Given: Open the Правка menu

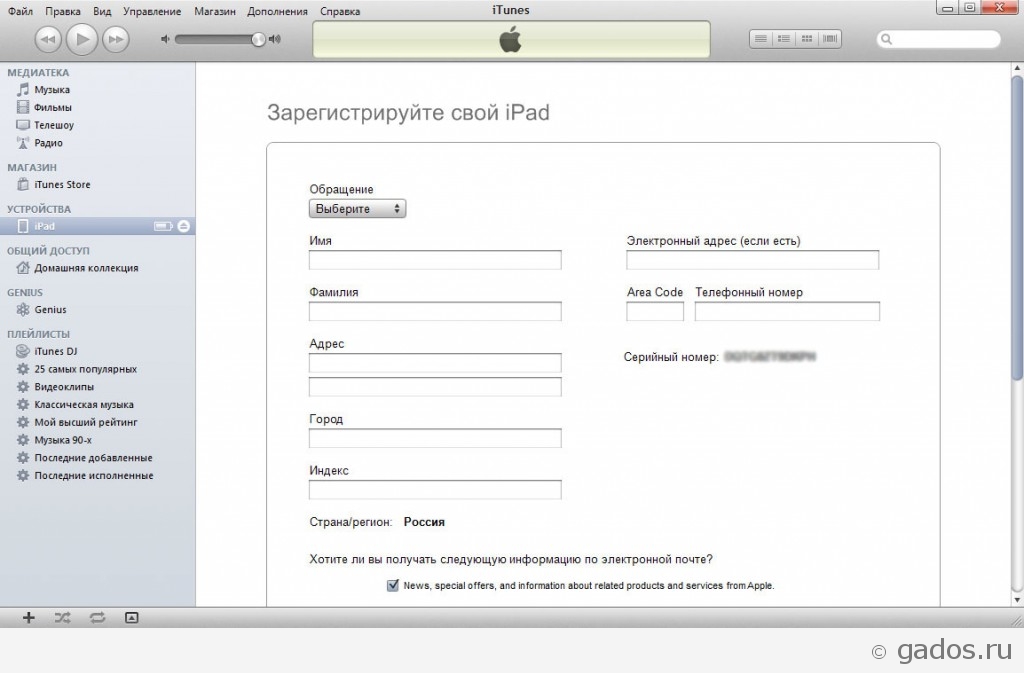Looking at the screenshot, I should click(x=63, y=11).
